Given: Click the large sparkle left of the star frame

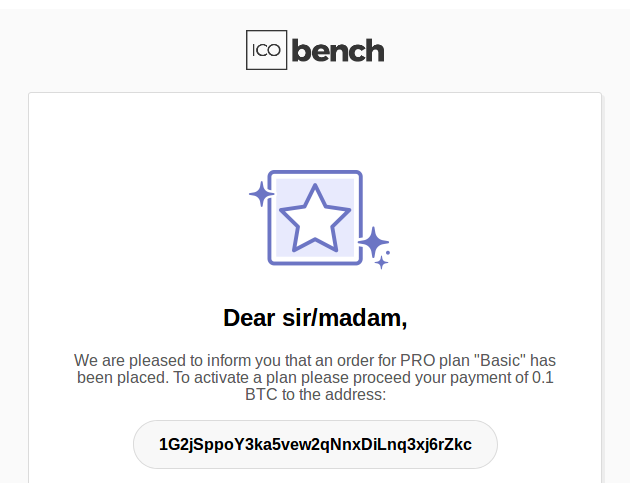Looking at the screenshot, I should tap(262, 194).
